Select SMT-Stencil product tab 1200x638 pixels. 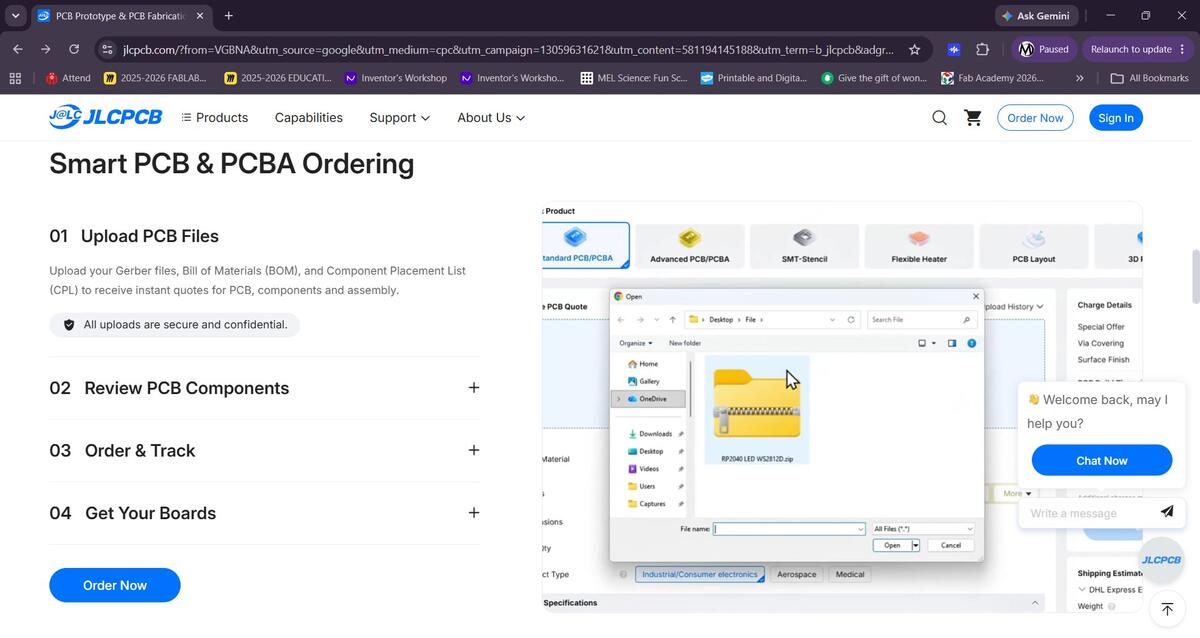click(804, 246)
